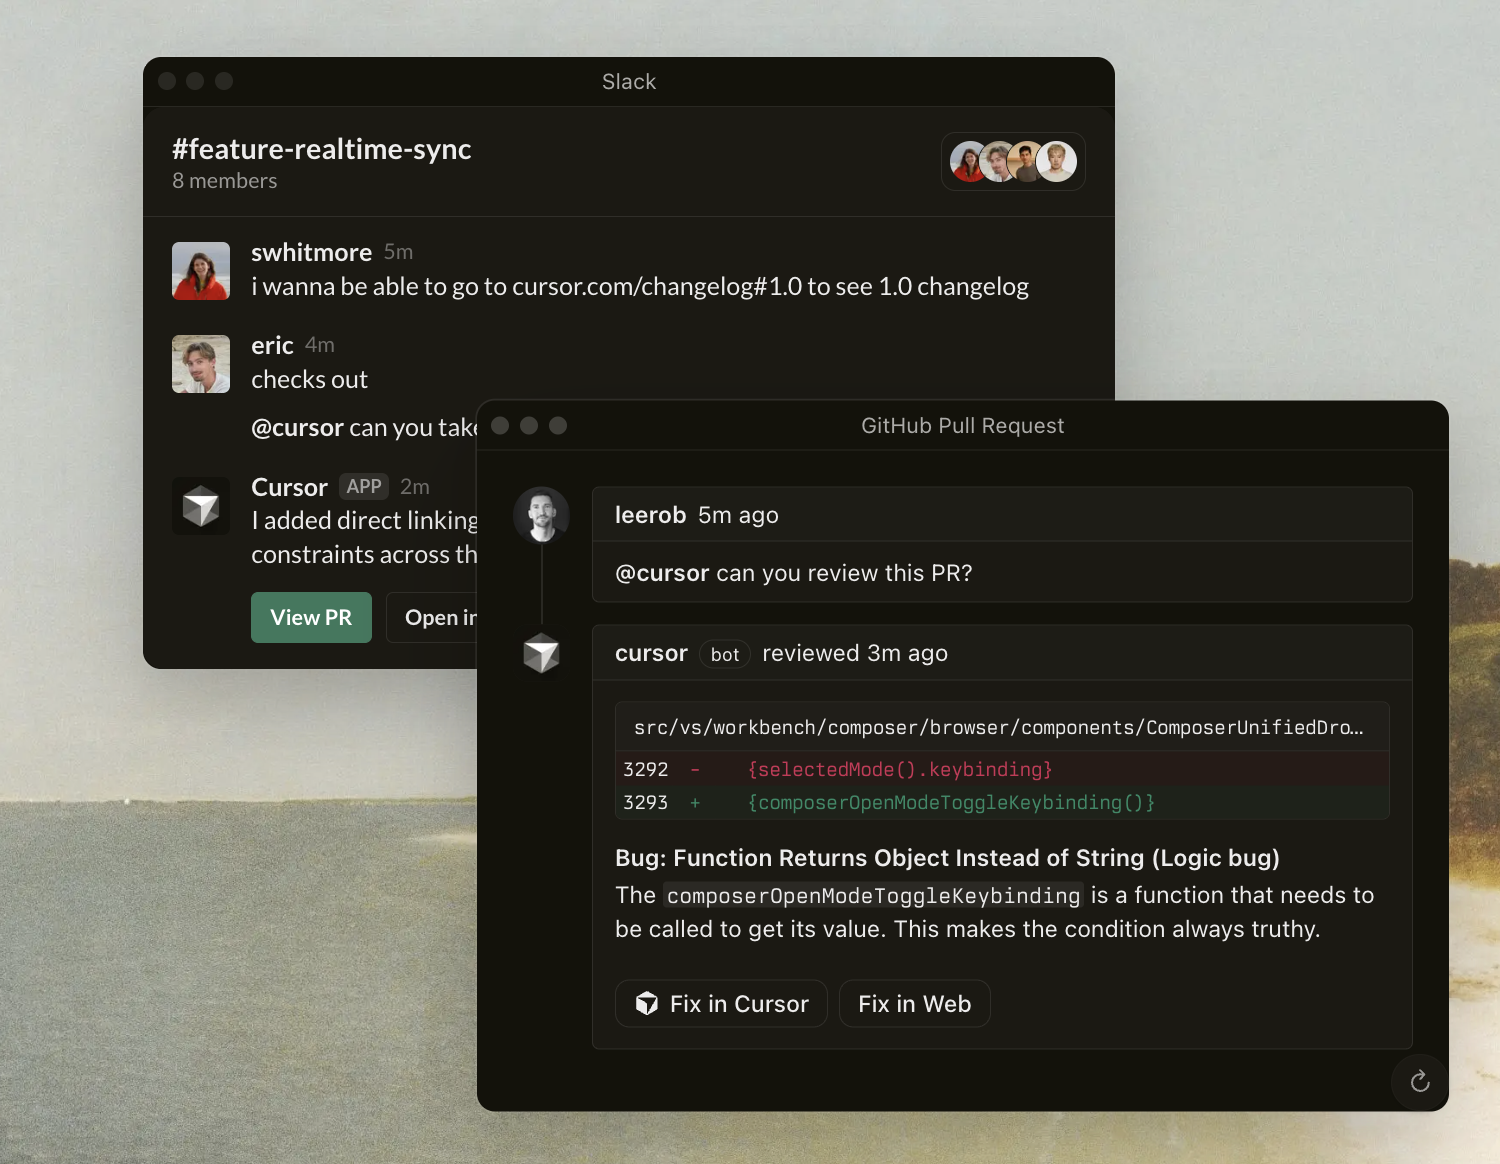1500x1164 pixels.
Task: Click Fix in Web button
Action: point(914,1003)
